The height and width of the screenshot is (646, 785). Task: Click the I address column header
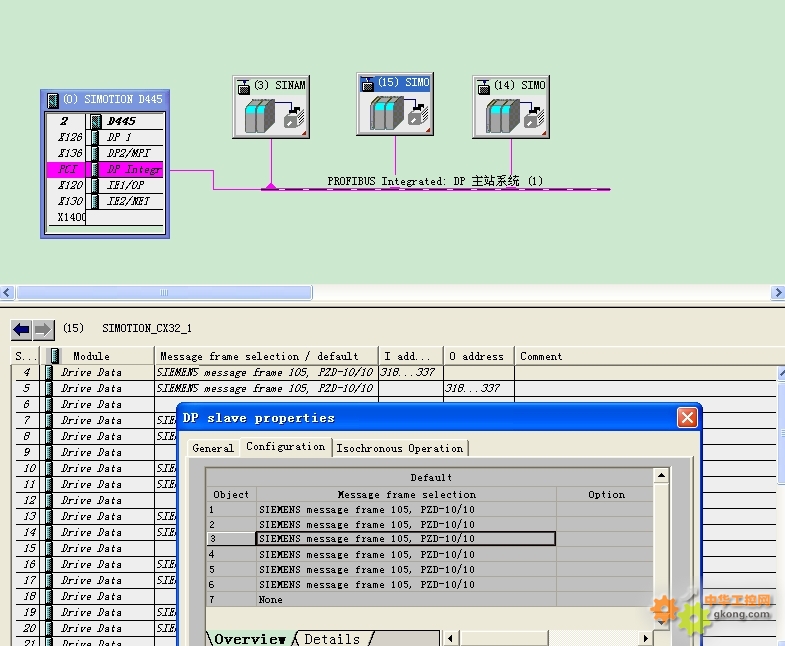click(x=411, y=356)
